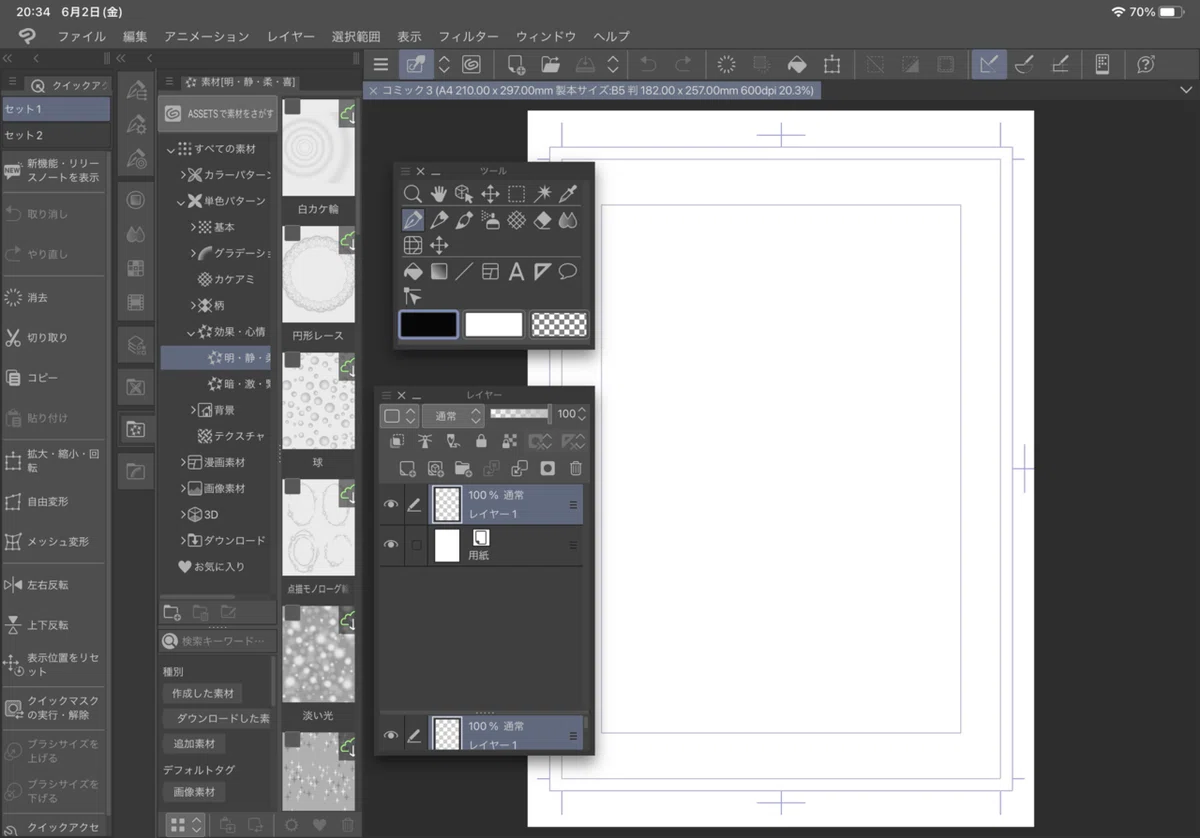Click the Lock layer padlock icon

coord(481,441)
